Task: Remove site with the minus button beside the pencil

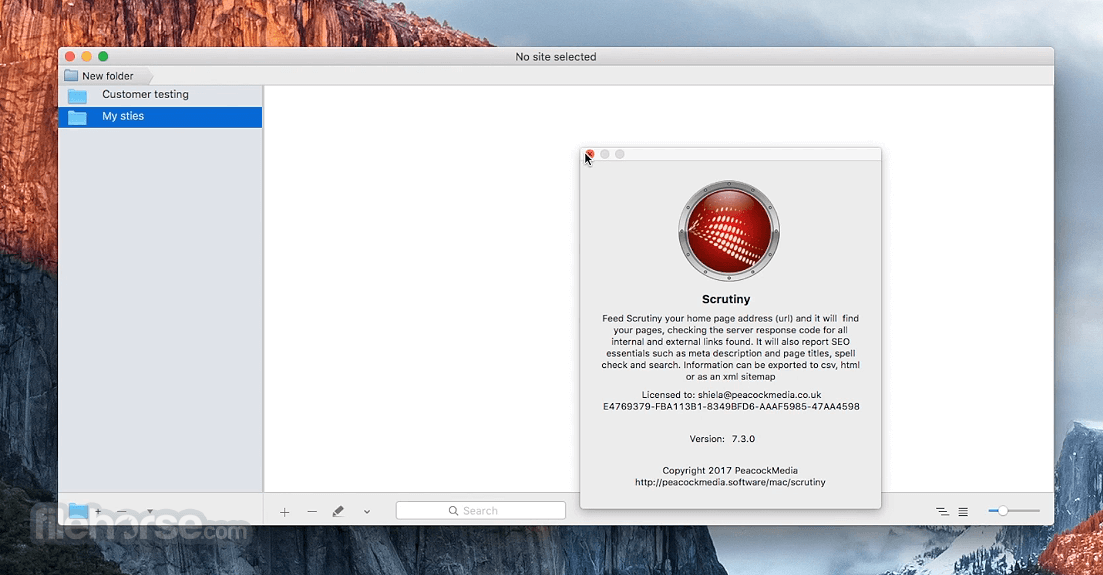Action: pyautogui.click(x=312, y=512)
